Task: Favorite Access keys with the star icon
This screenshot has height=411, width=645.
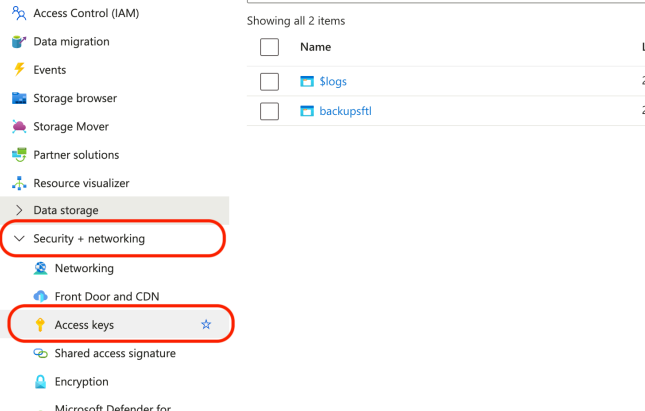Action: coord(206,325)
